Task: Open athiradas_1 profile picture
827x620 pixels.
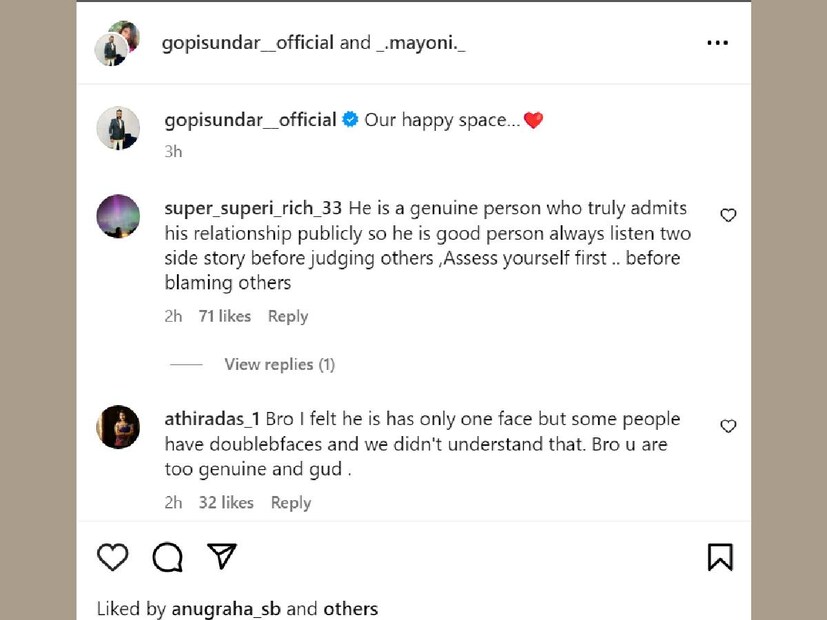Action: click(118, 427)
